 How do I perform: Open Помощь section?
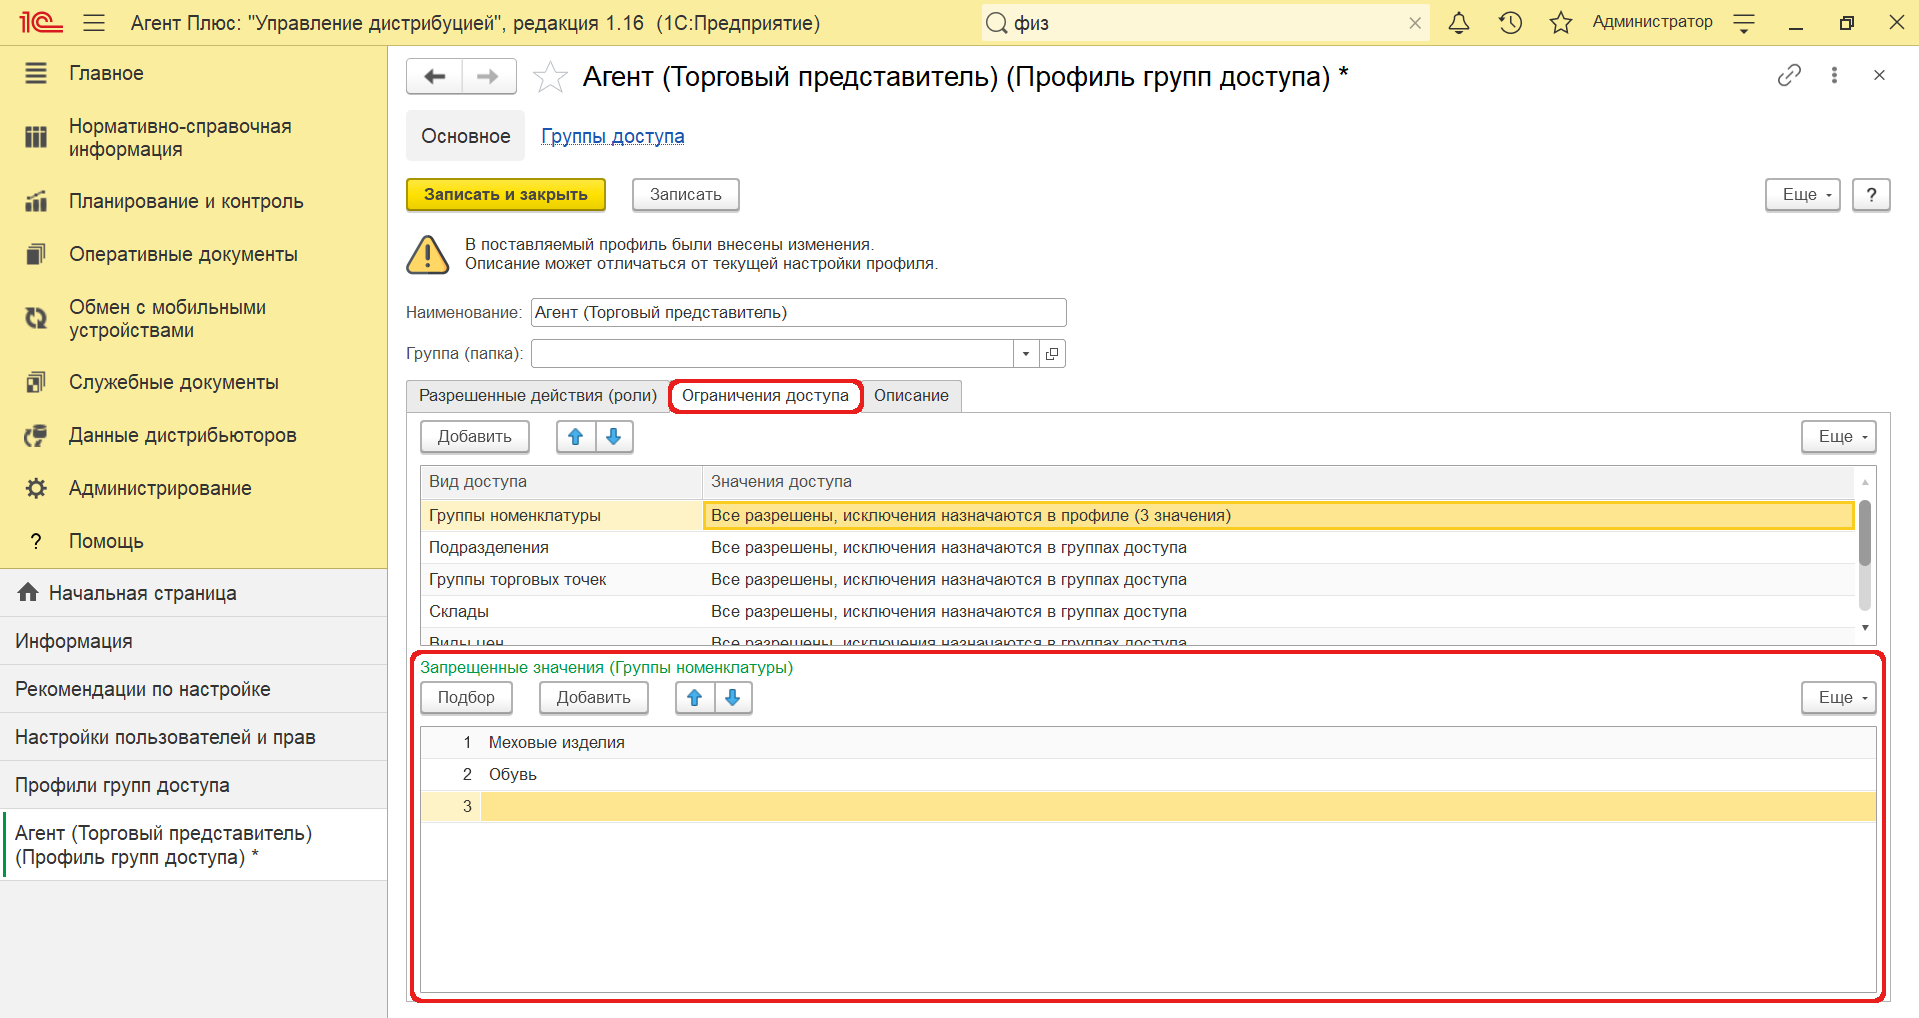coord(106,541)
